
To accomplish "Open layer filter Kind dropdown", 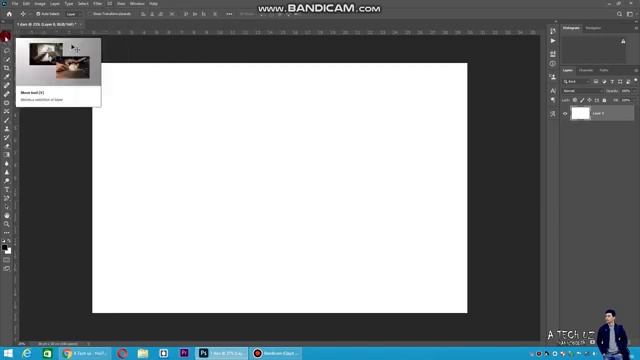I will (x=576, y=82).
